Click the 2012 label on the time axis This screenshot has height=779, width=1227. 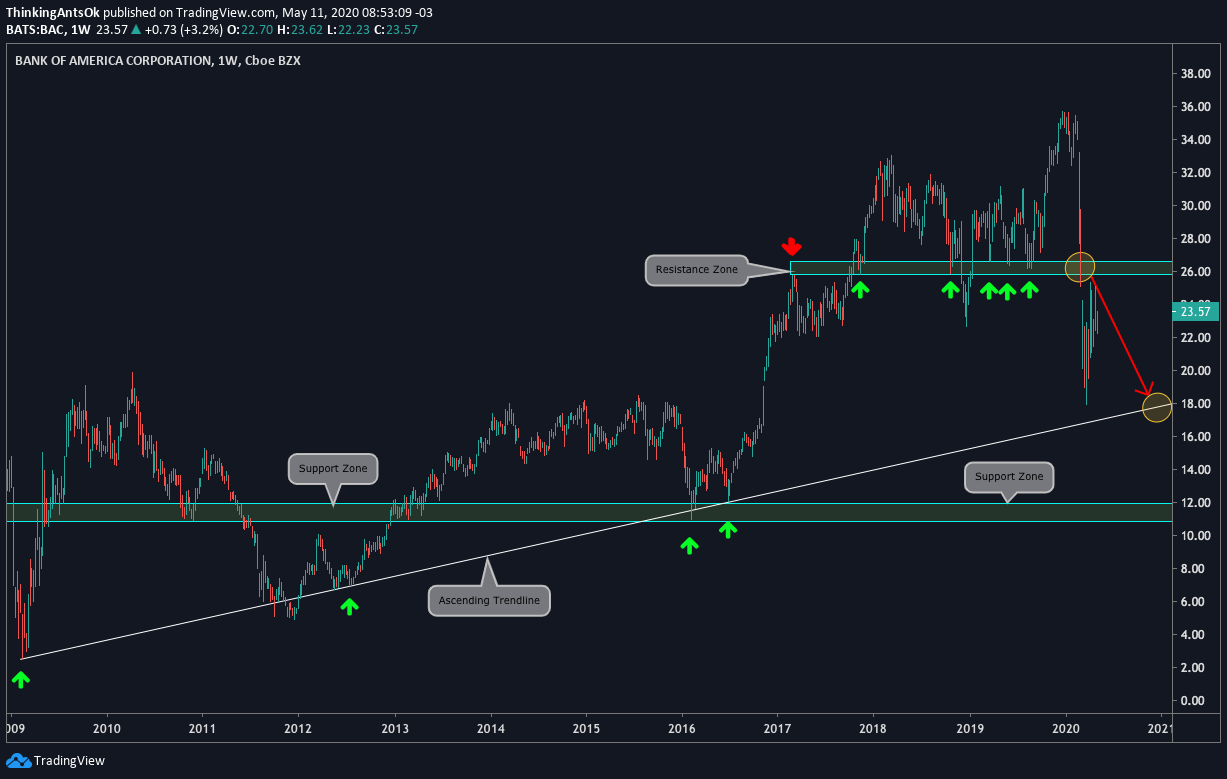coord(299,728)
